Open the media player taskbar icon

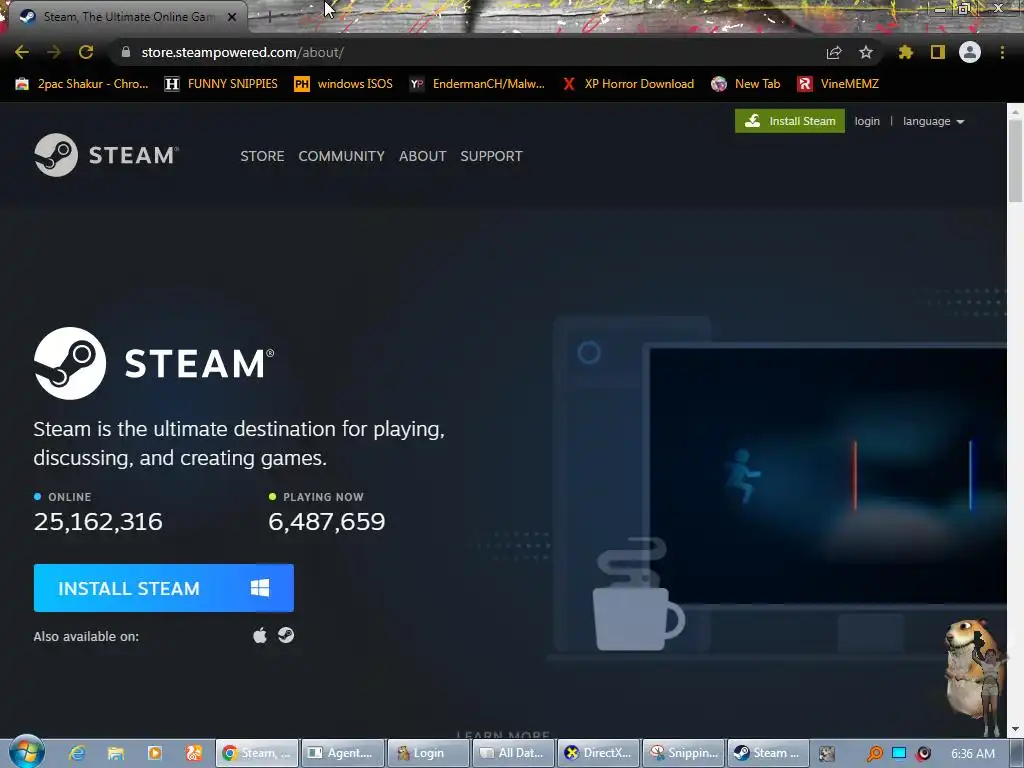(155, 753)
